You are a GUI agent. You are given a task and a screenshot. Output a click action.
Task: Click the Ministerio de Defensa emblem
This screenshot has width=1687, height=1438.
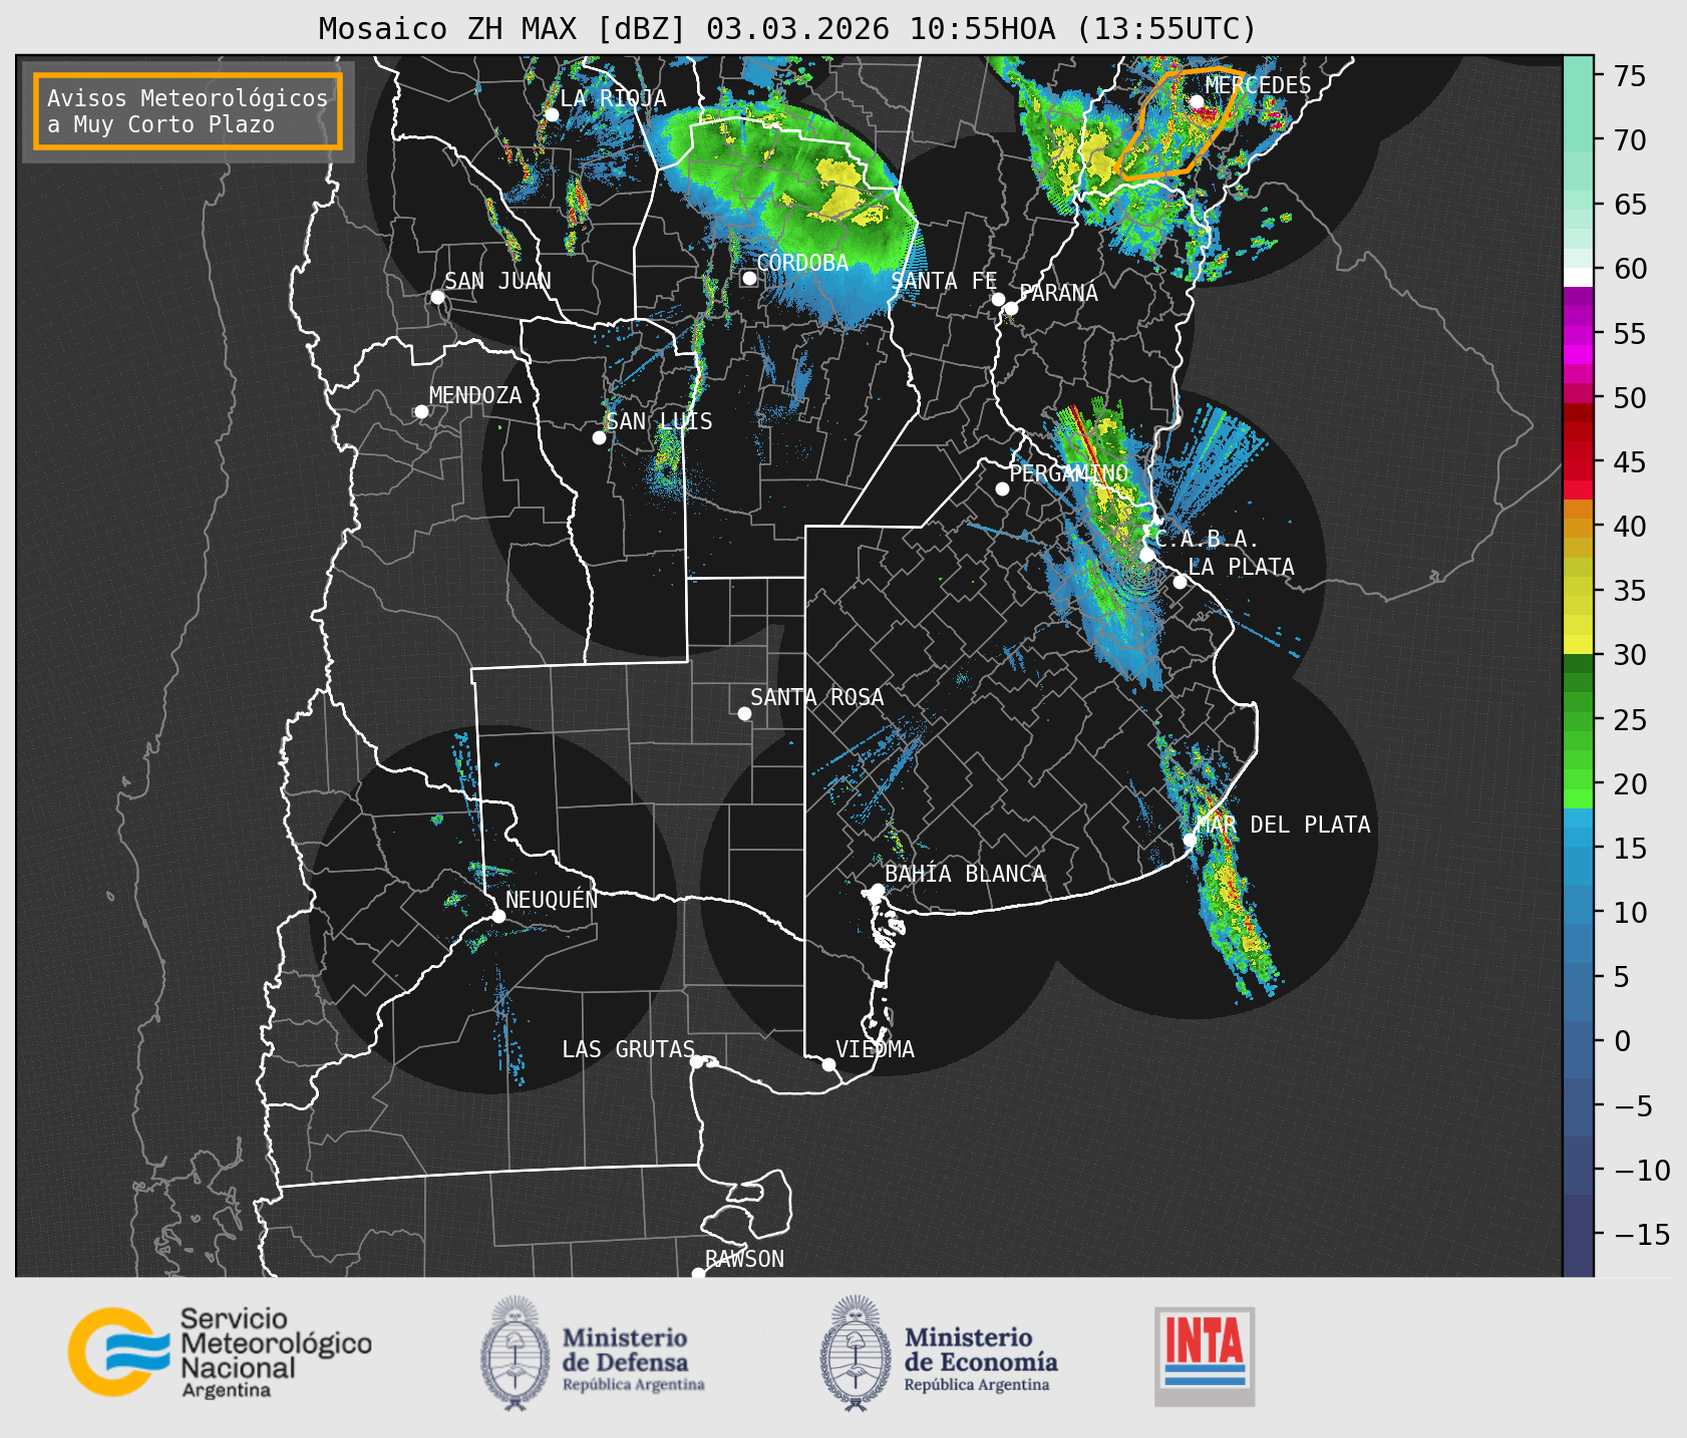[515, 1354]
